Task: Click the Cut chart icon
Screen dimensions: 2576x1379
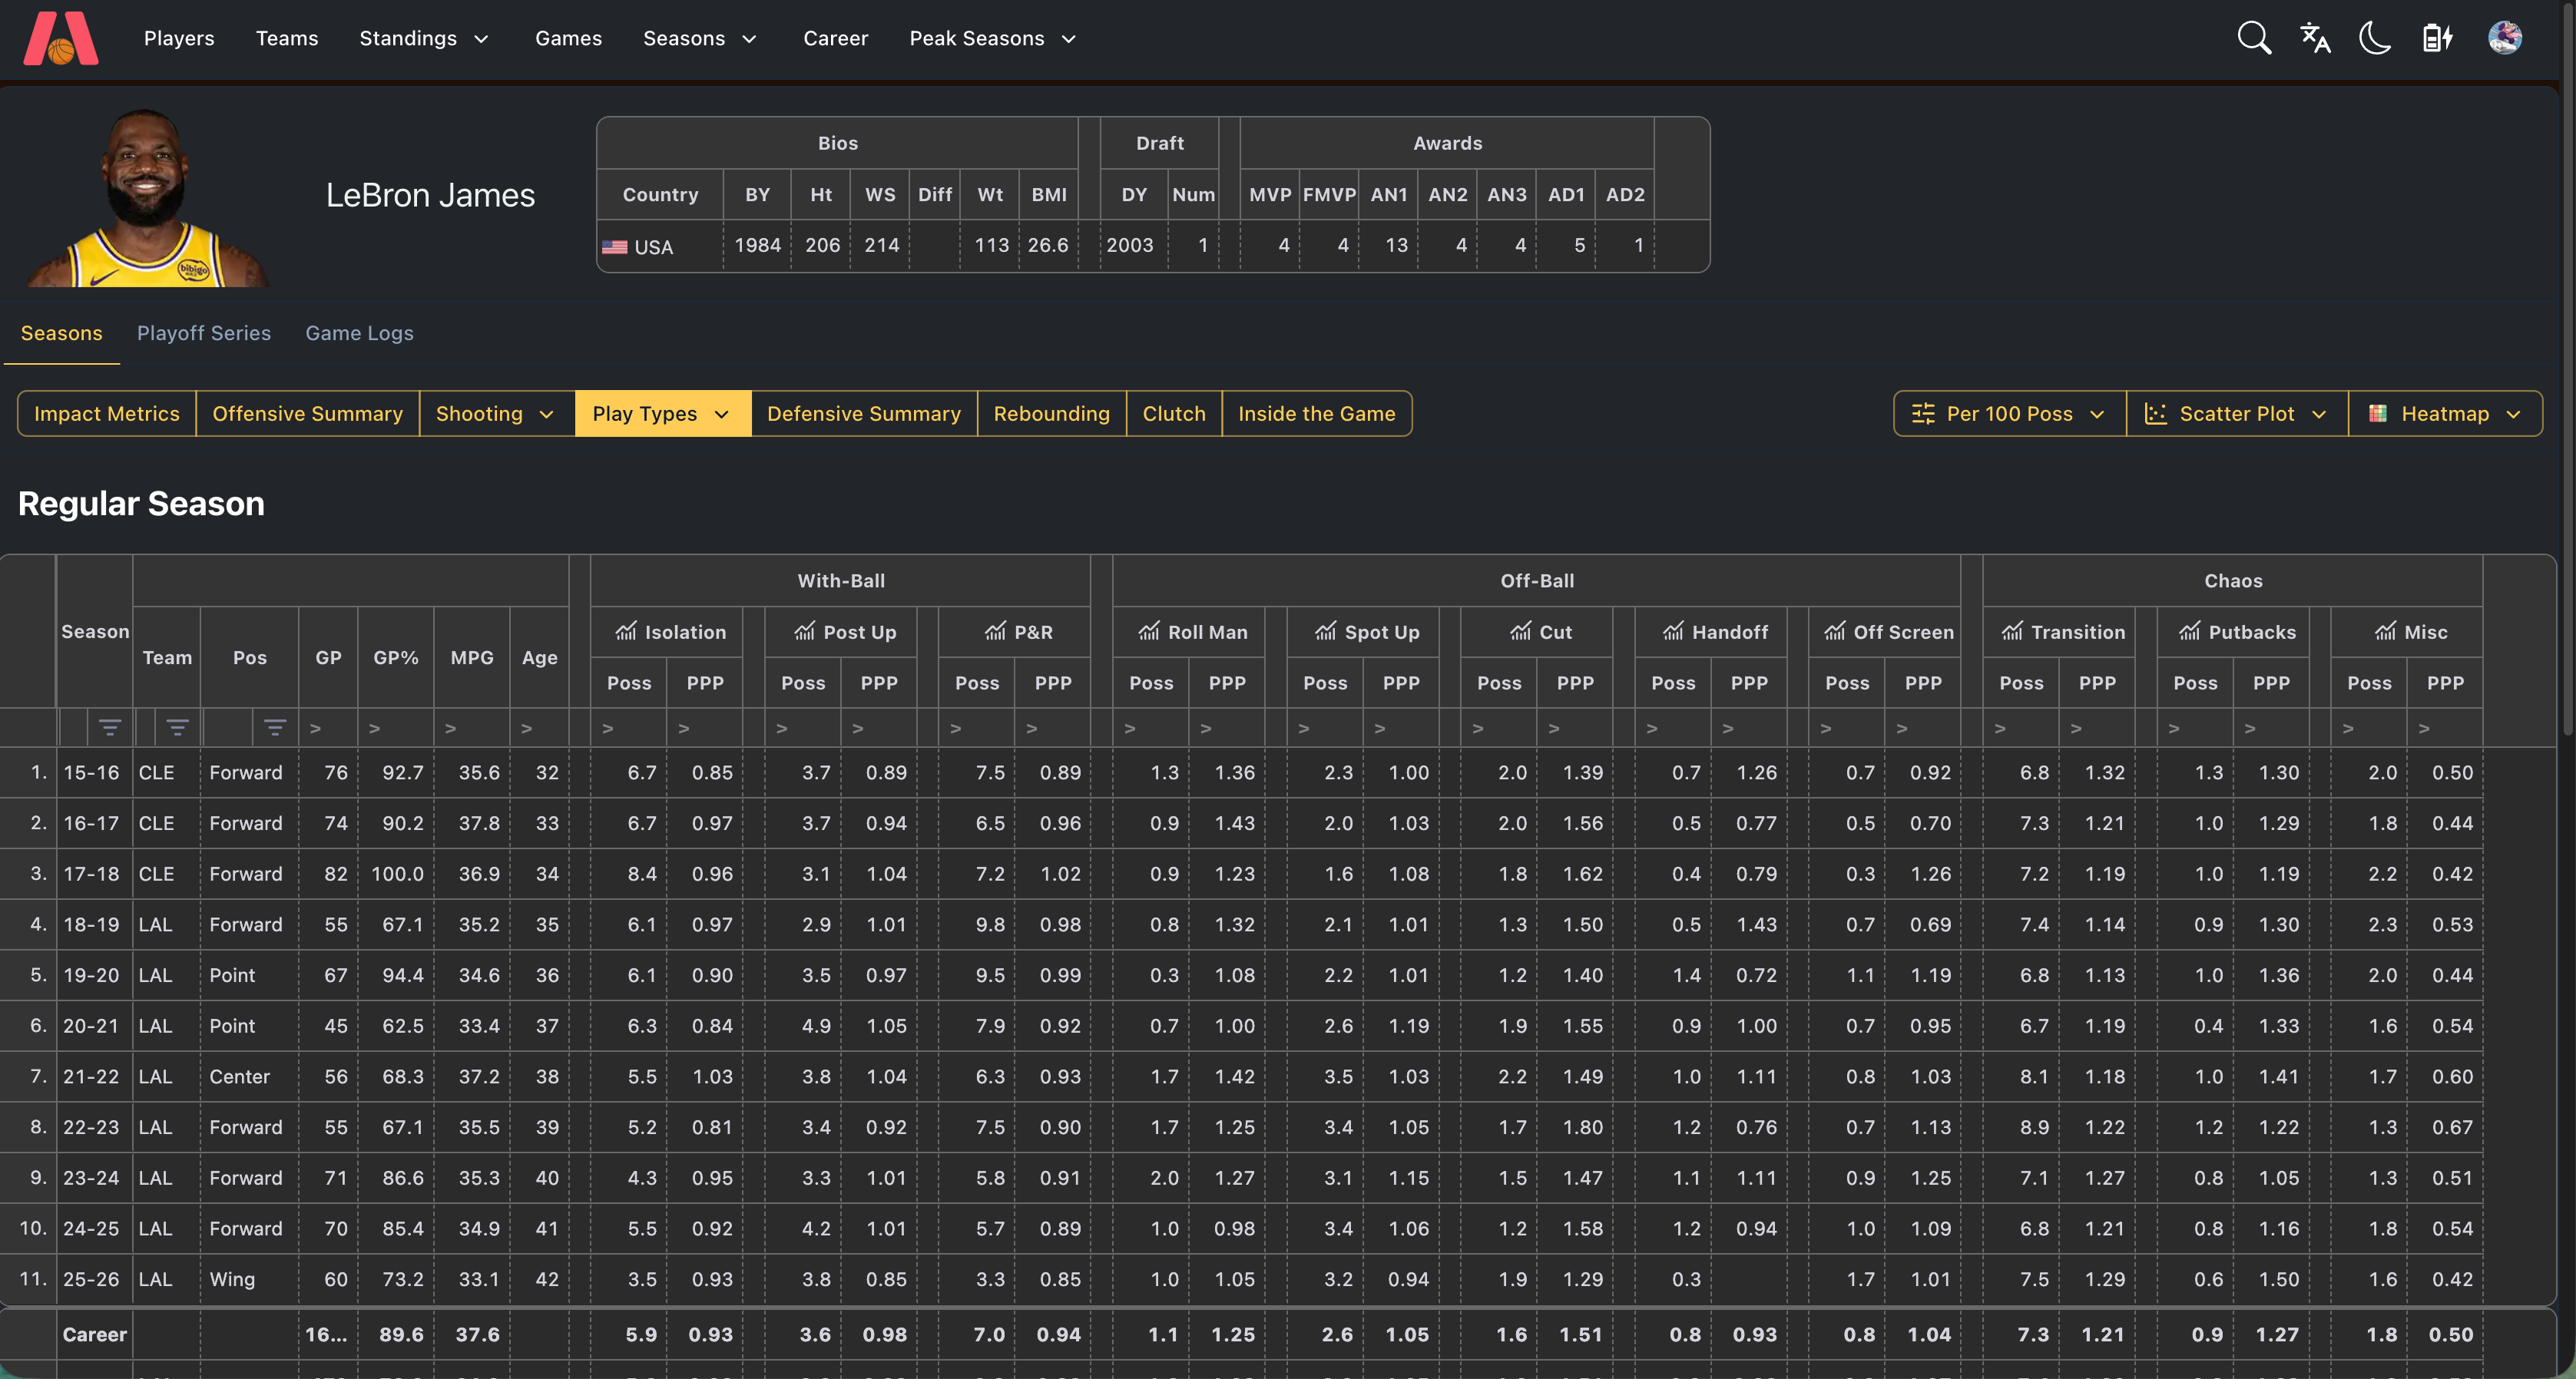Action: [1521, 631]
